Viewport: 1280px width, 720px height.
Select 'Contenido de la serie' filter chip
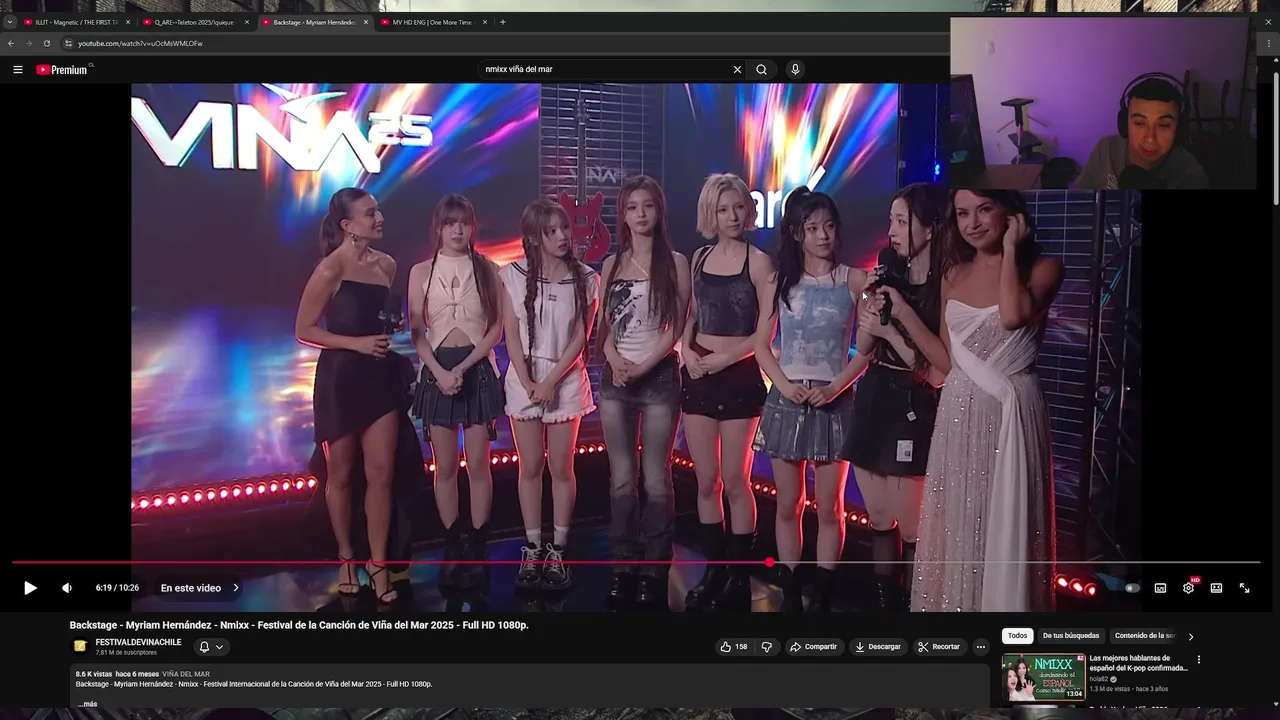click(x=1144, y=635)
